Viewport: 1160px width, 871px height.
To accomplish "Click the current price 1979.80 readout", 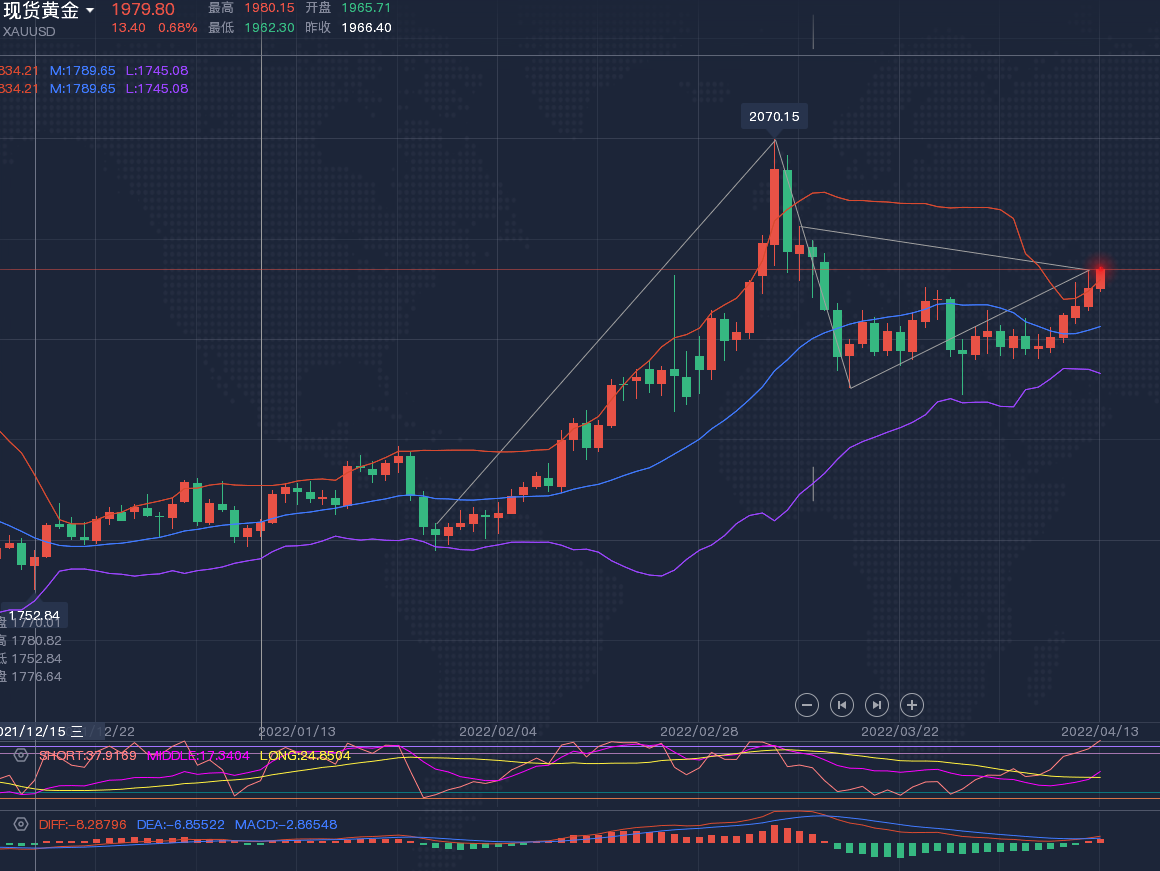I will pos(143,9).
